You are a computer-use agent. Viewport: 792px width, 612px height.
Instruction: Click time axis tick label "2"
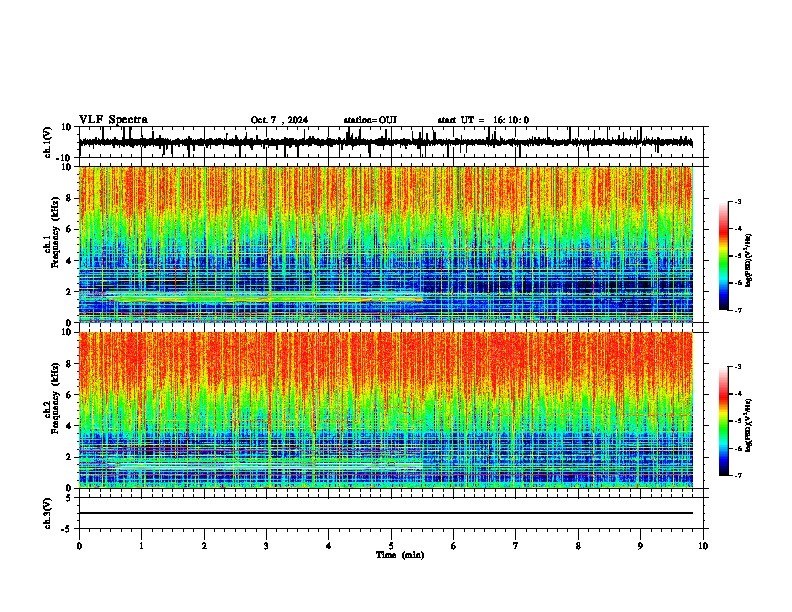pyautogui.click(x=204, y=546)
